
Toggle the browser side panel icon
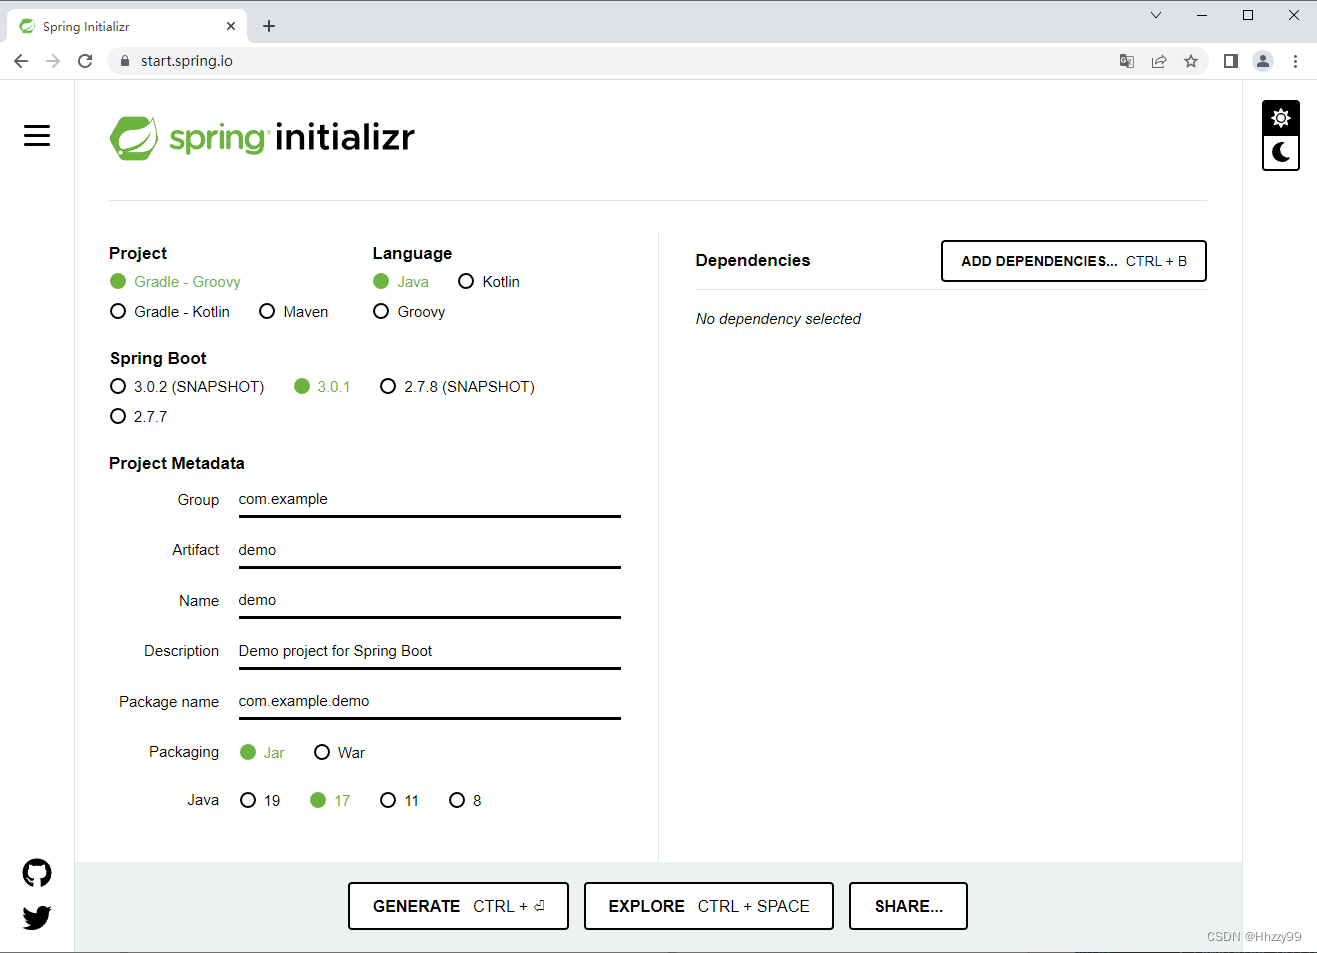(x=1231, y=61)
